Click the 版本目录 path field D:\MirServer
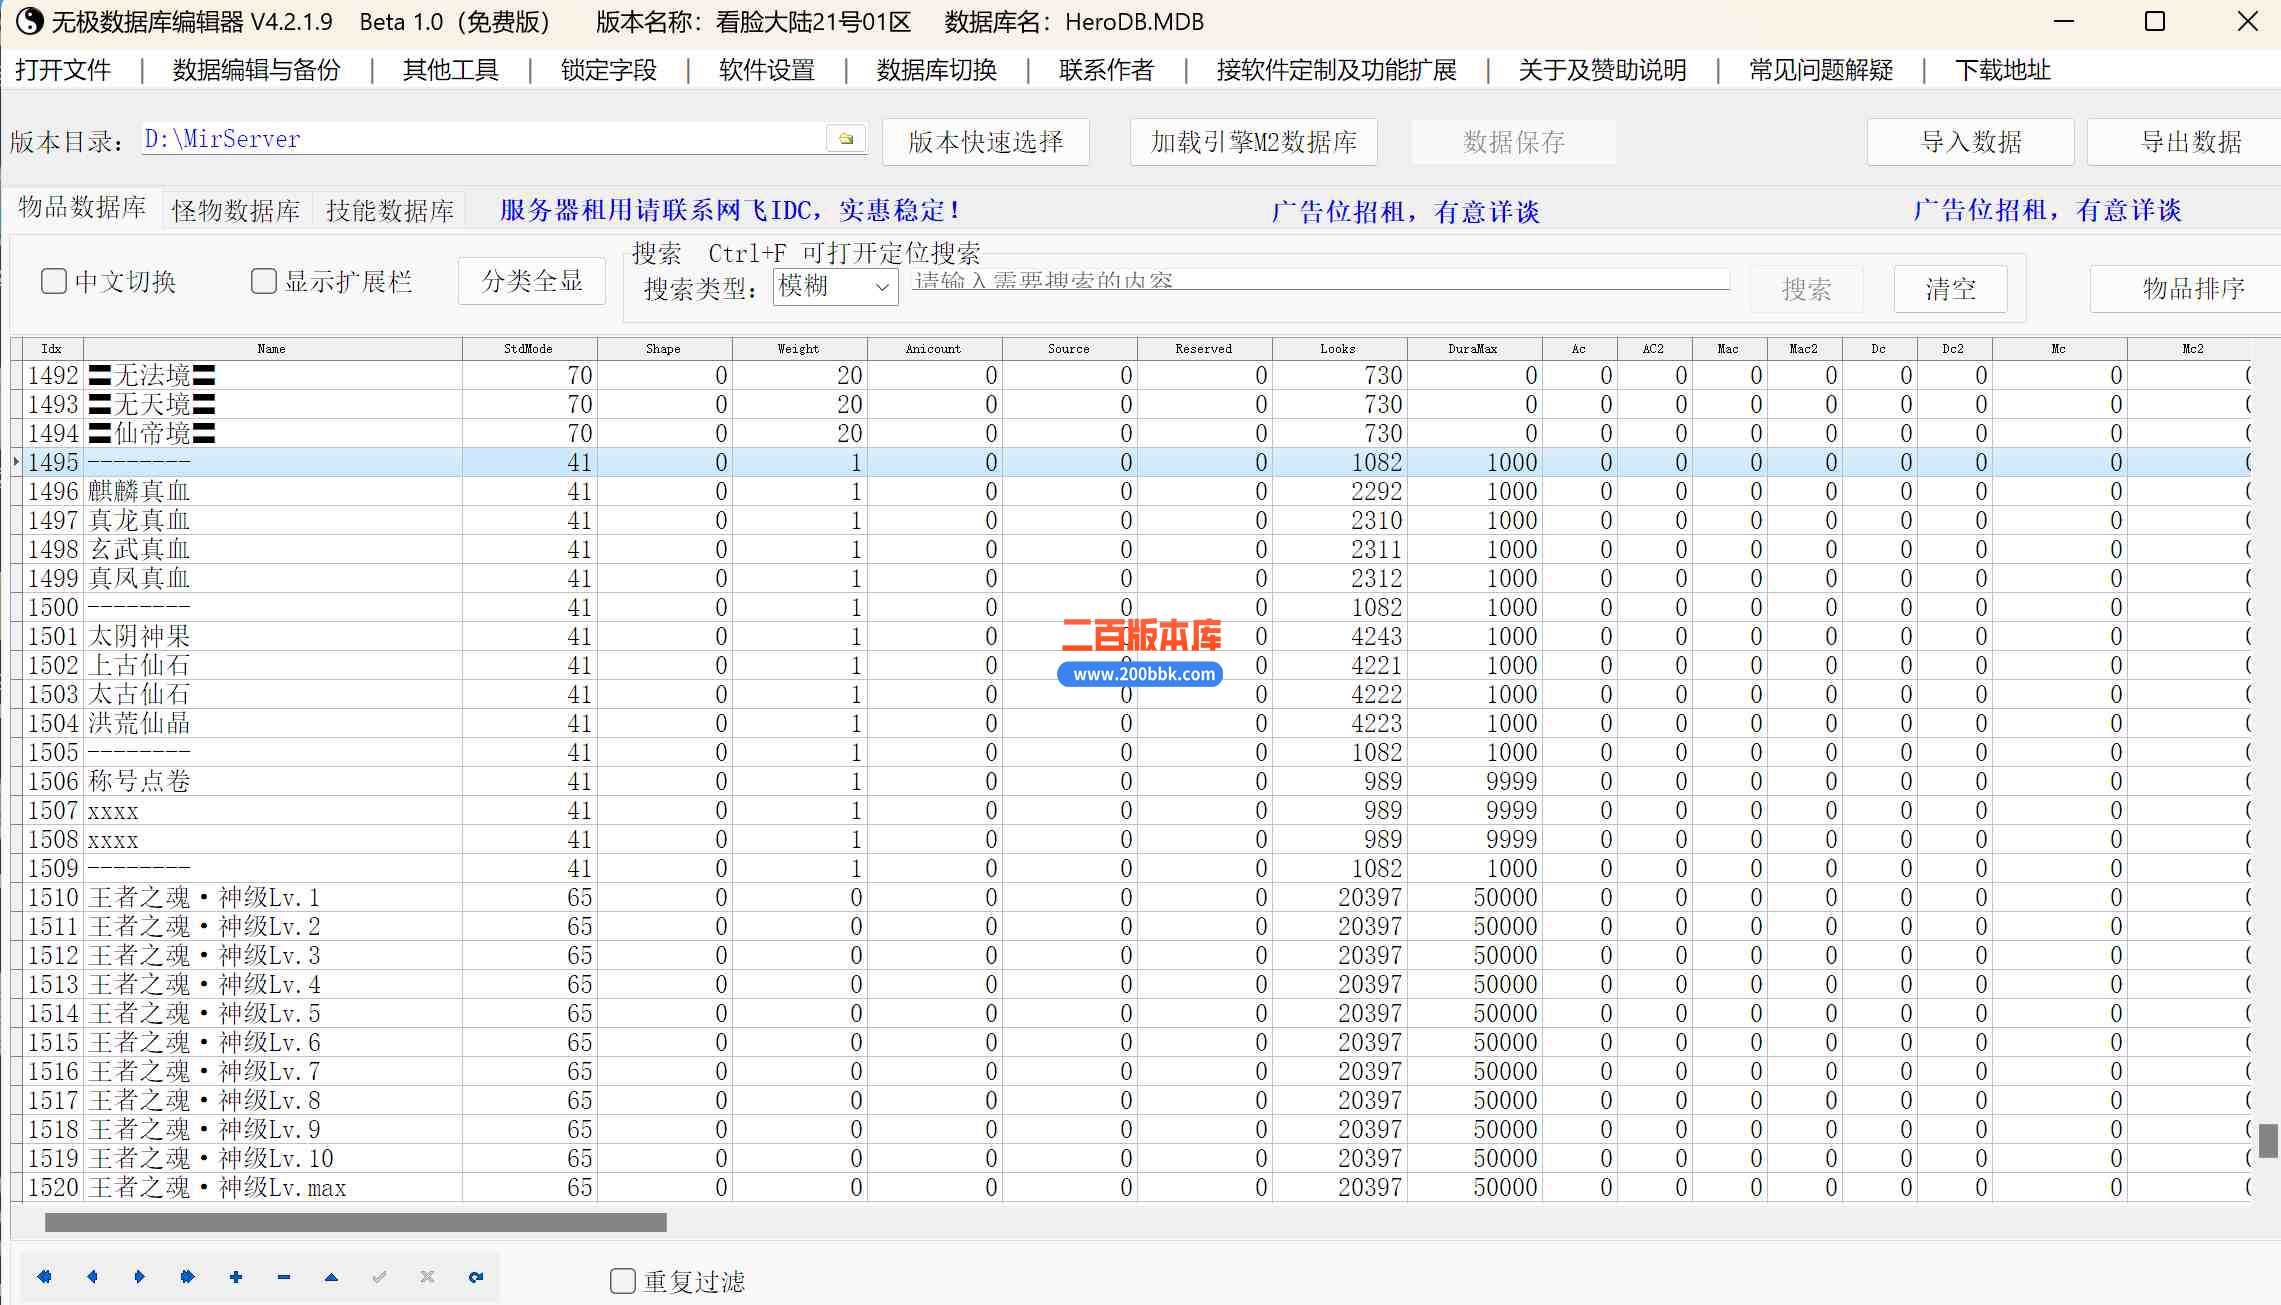The height and width of the screenshot is (1305, 2281). pyautogui.click(x=484, y=139)
